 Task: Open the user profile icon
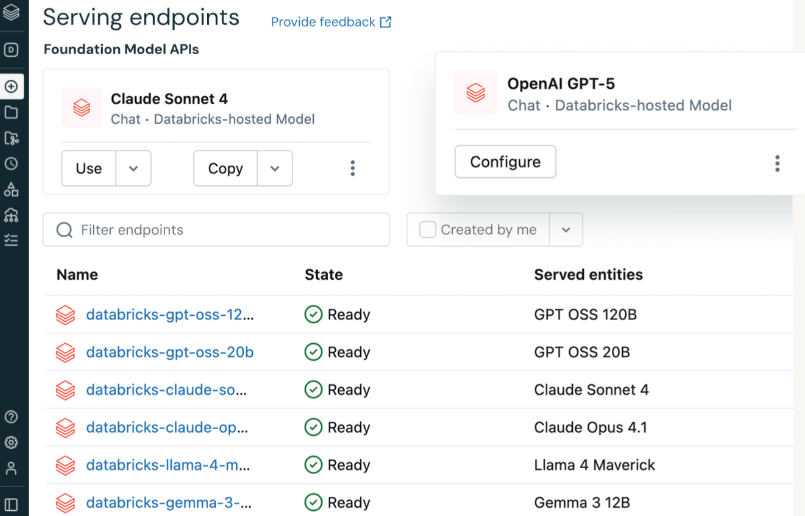coord(11,468)
